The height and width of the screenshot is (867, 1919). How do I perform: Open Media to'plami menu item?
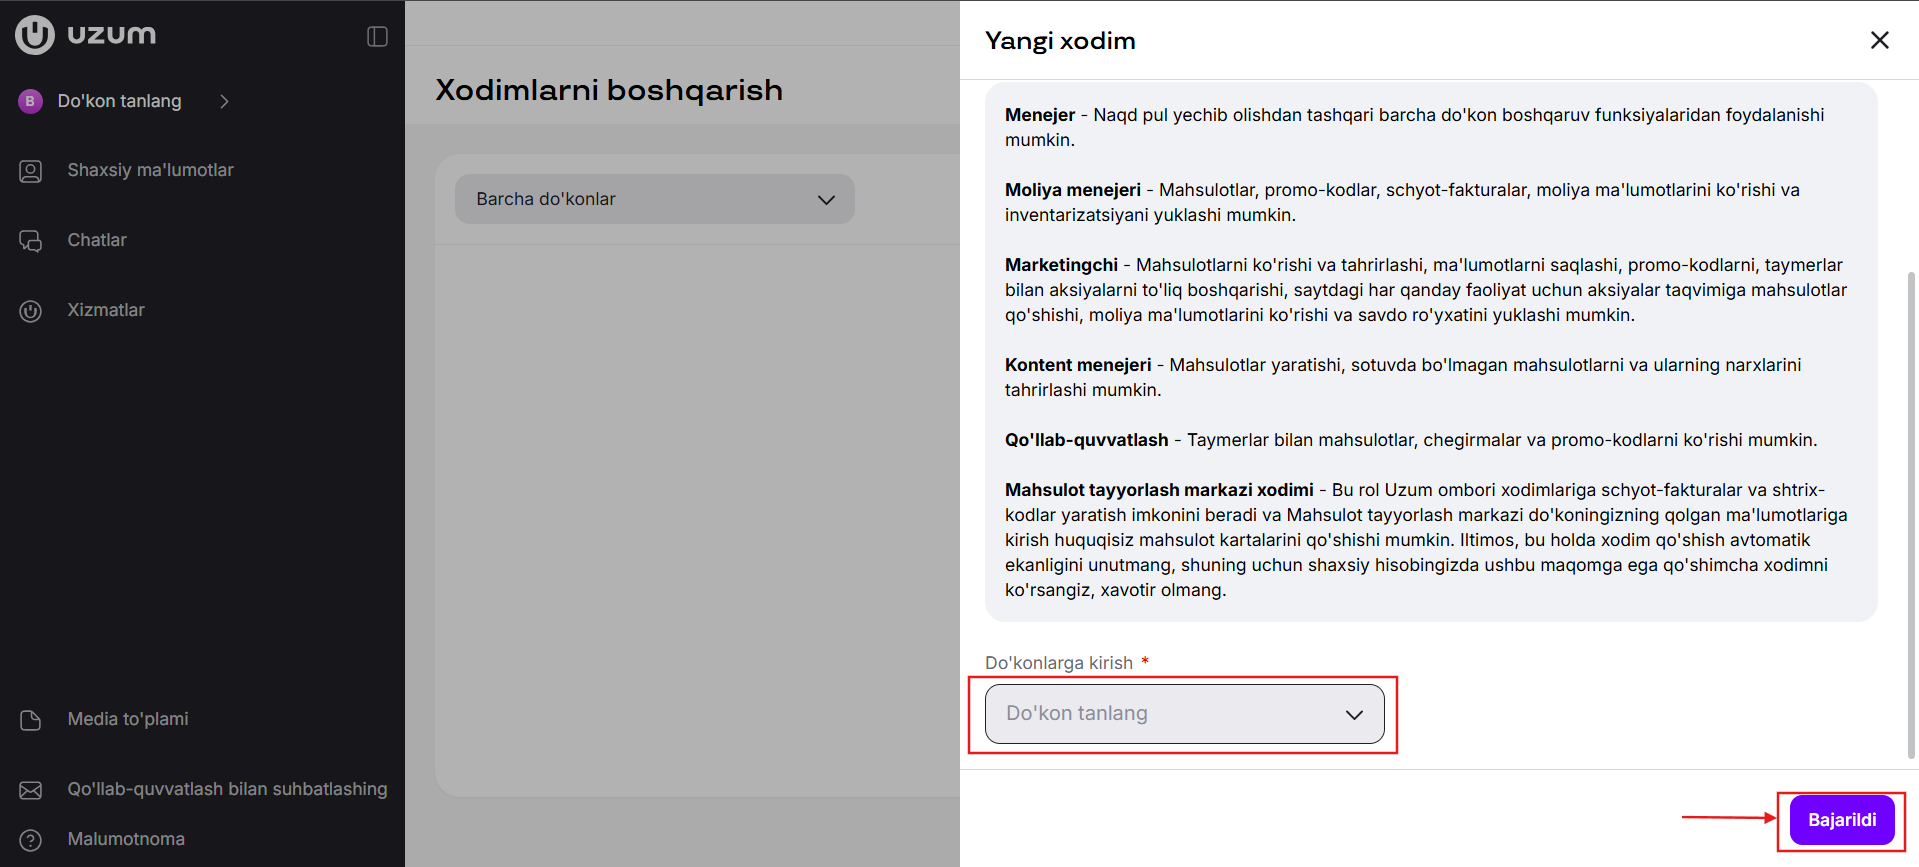click(x=128, y=719)
